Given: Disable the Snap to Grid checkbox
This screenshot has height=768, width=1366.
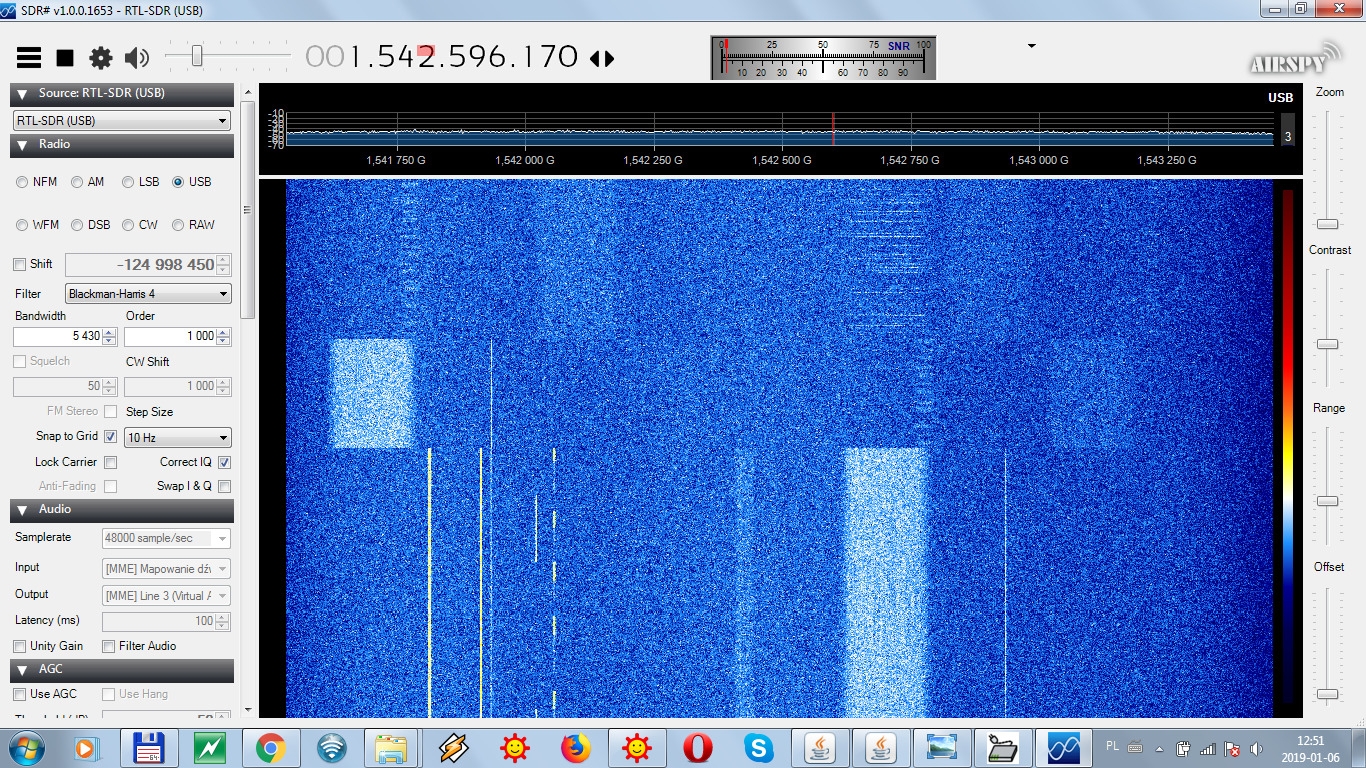Looking at the screenshot, I should [111, 437].
